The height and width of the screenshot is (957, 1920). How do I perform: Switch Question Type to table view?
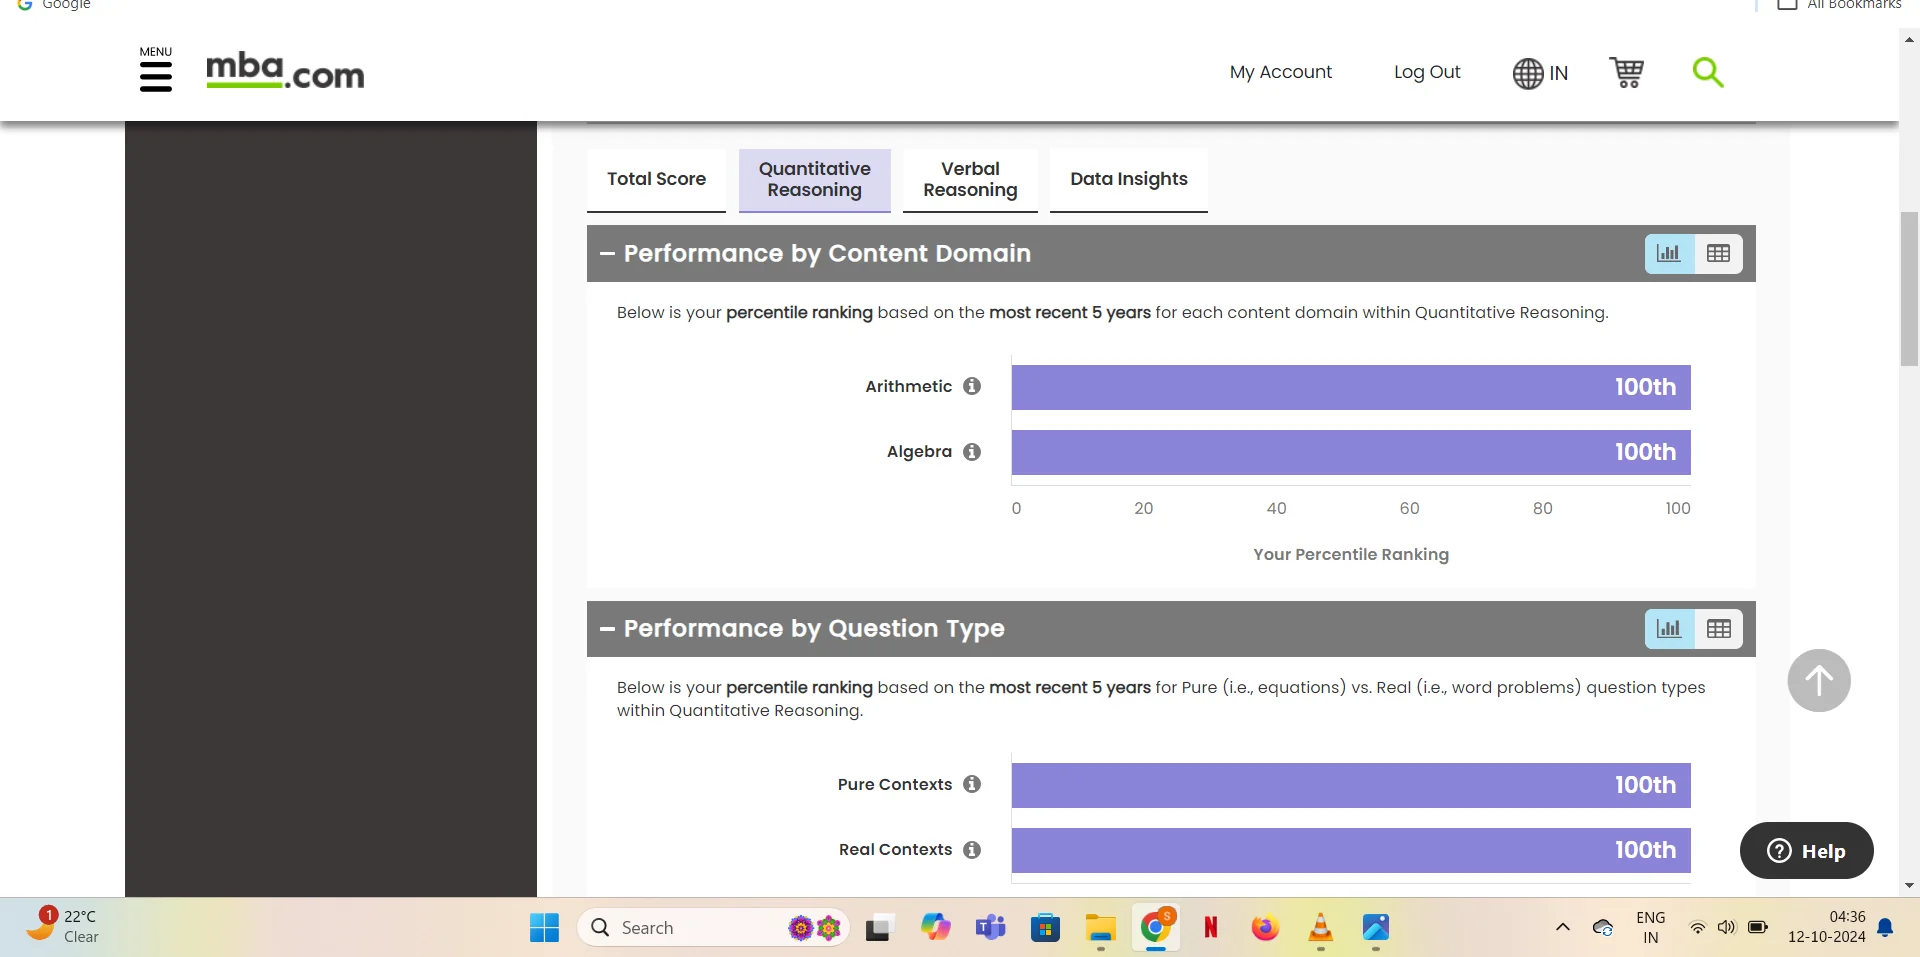pyautogui.click(x=1718, y=629)
